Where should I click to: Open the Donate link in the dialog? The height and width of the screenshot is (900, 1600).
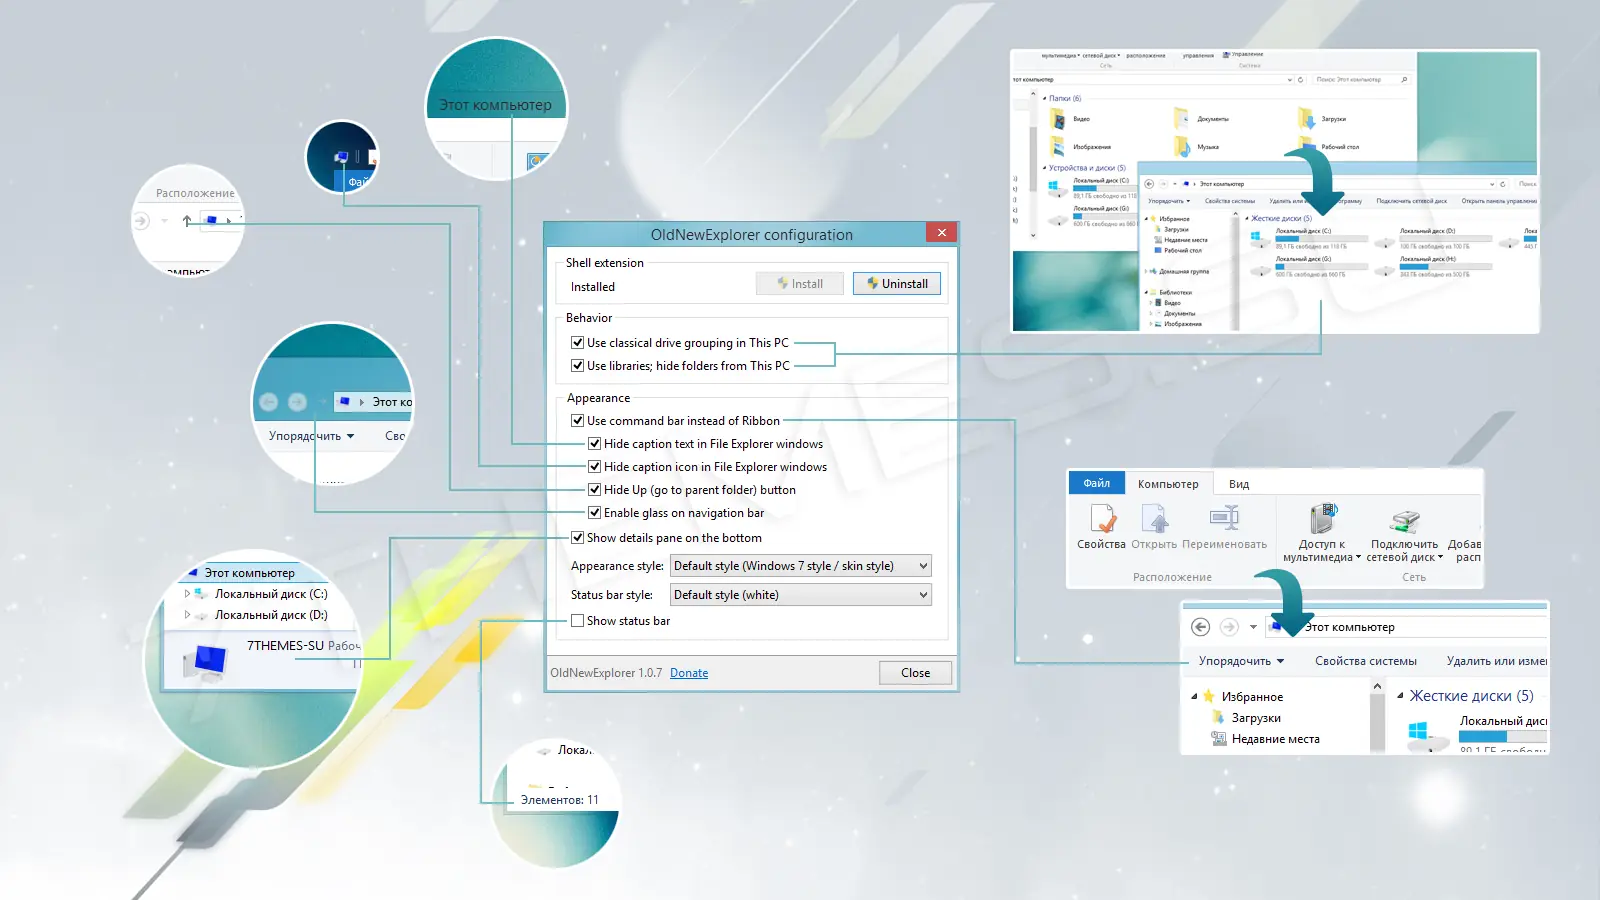coord(689,672)
